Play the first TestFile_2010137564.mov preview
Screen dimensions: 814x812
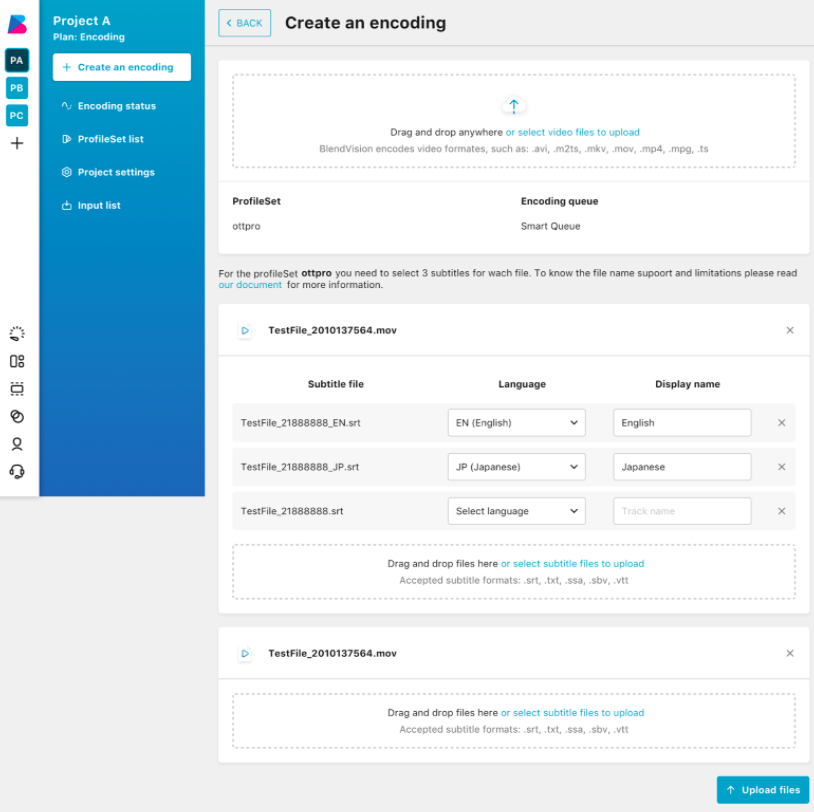[x=245, y=330]
